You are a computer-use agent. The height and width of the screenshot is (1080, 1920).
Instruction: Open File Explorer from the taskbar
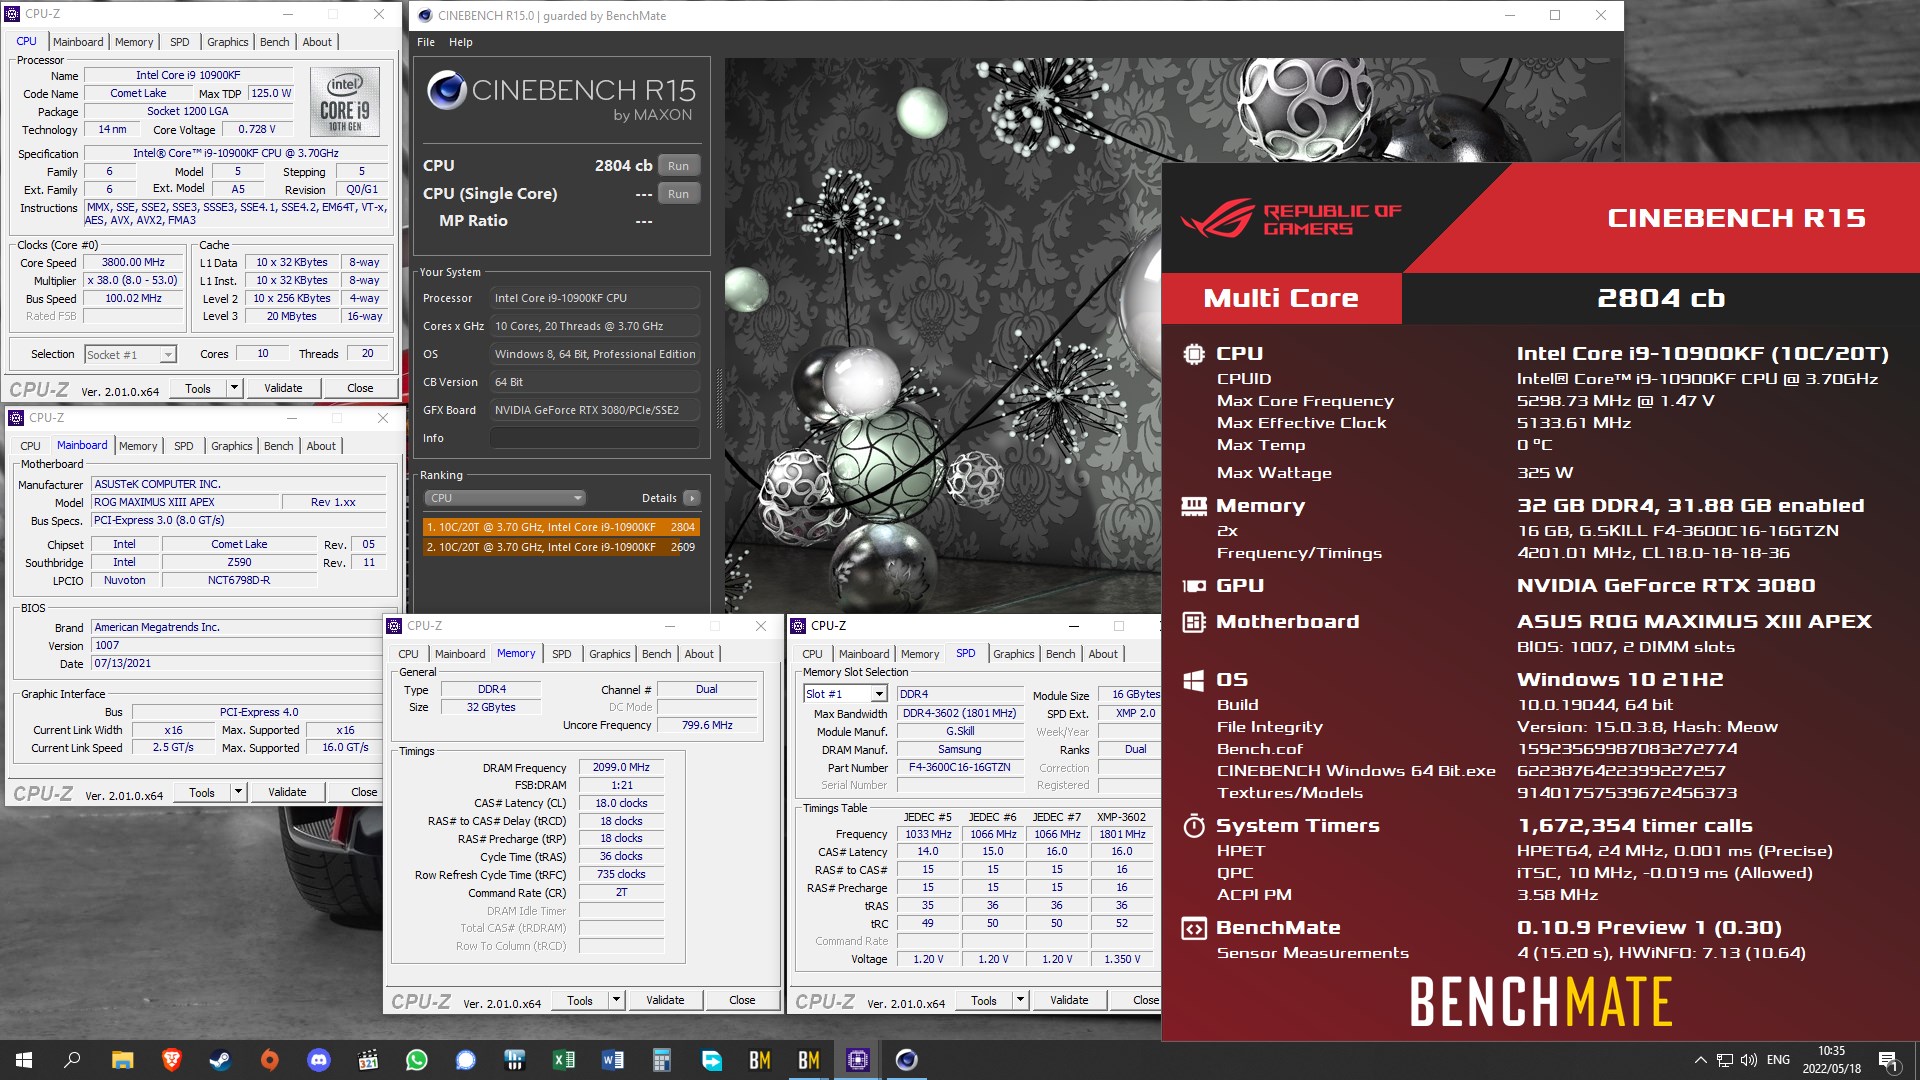122,1060
